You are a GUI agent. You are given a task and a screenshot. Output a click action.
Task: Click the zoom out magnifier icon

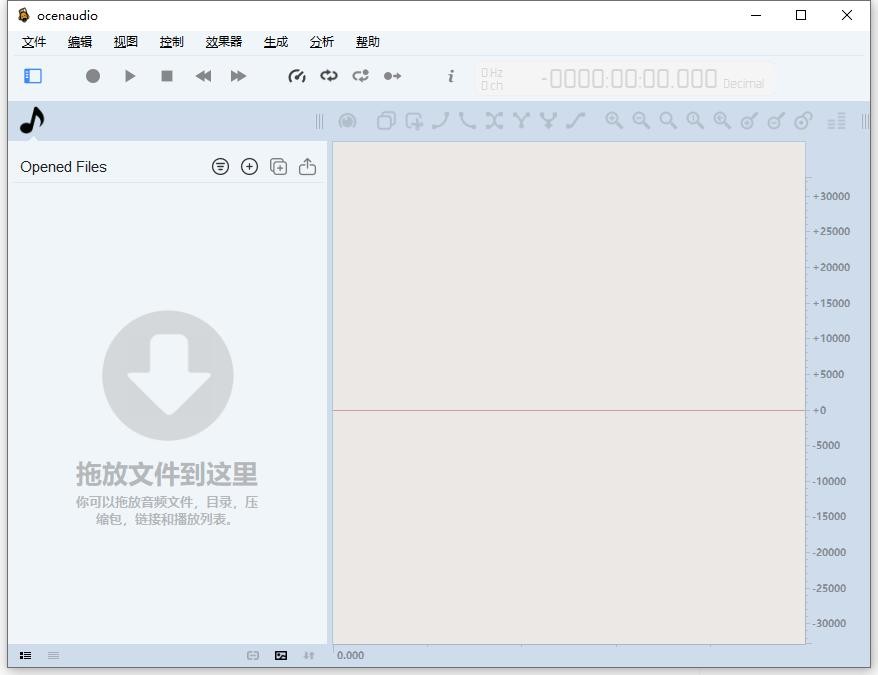[641, 120]
